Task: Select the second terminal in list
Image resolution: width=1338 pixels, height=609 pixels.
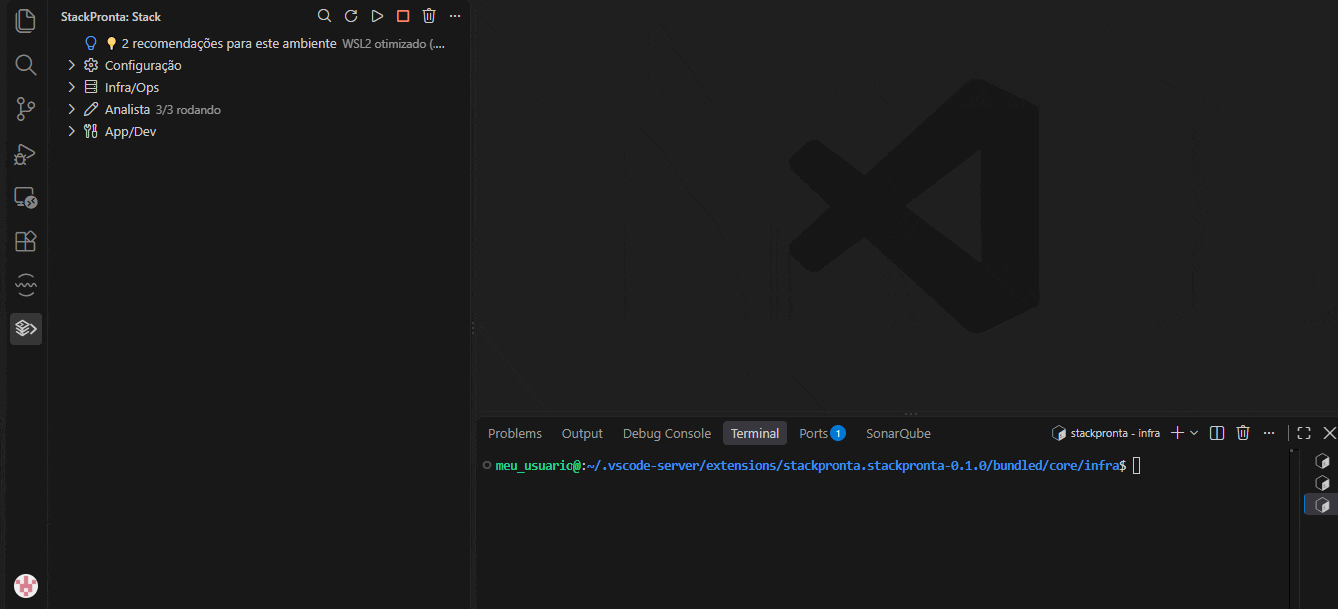Action: [x=1322, y=483]
